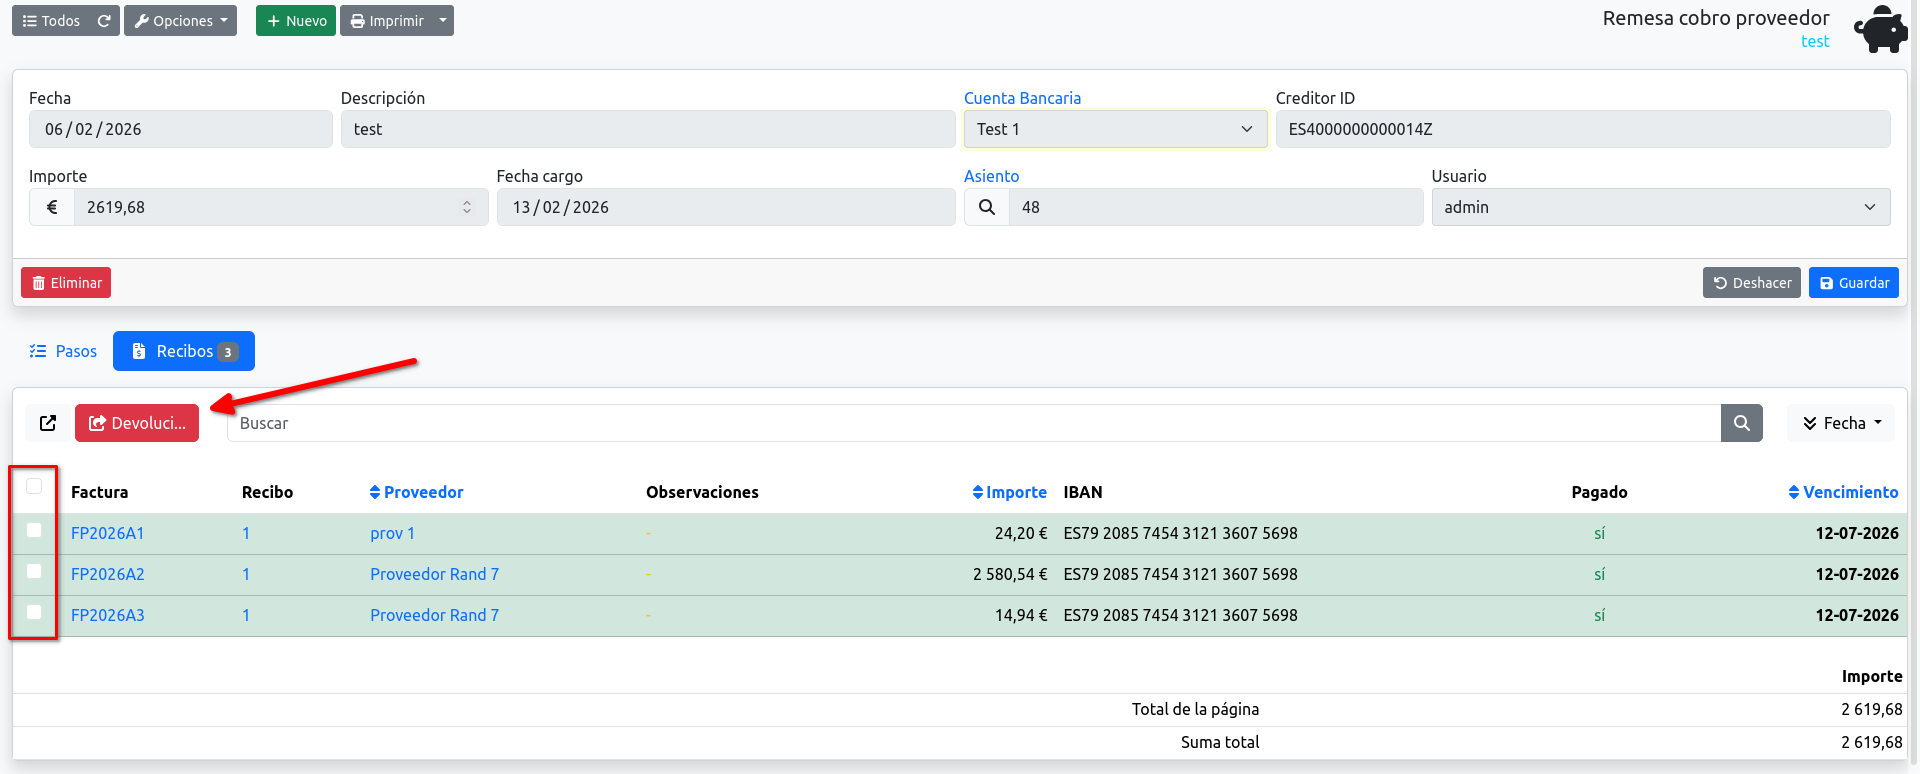This screenshot has width=1920, height=774.
Task: Expand the Usuario admin dropdown
Action: click(1660, 207)
